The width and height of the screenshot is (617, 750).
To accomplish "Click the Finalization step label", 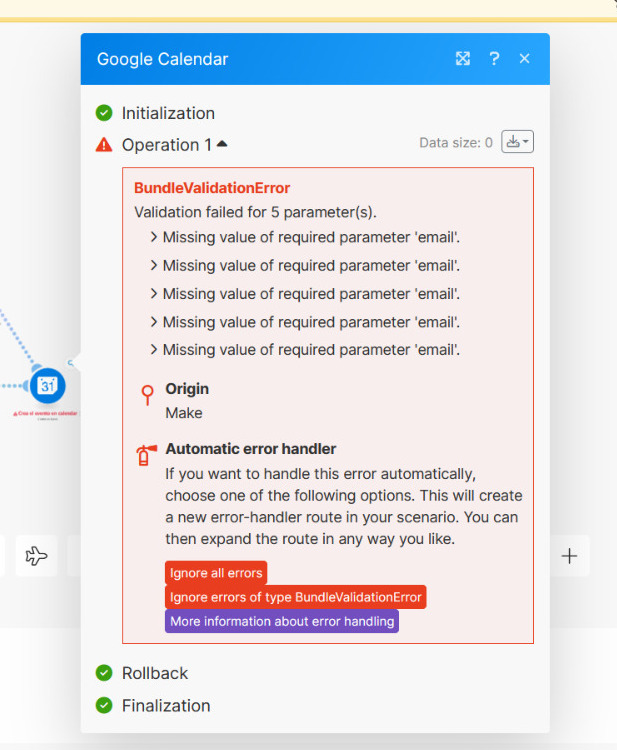I will point(166,706).
